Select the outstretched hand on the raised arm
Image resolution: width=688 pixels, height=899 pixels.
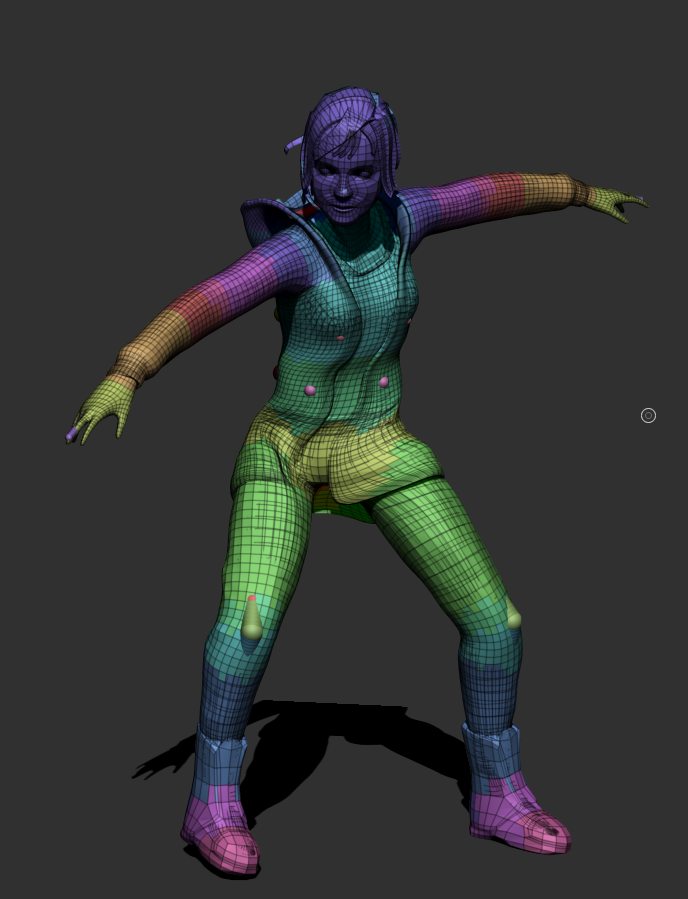click(x=617, y=202)
